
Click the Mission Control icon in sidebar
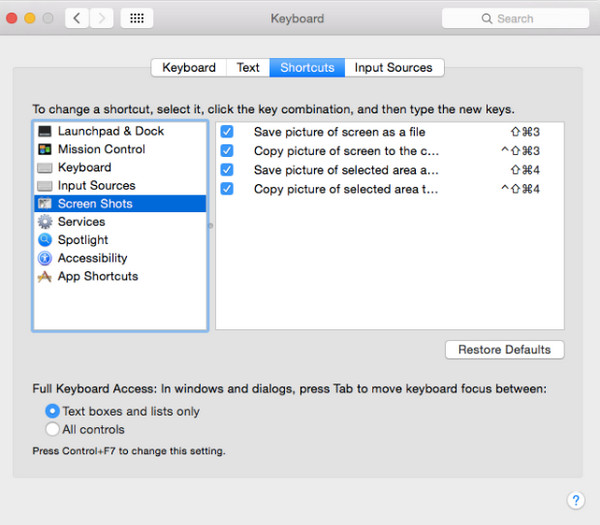coord(44,150)
